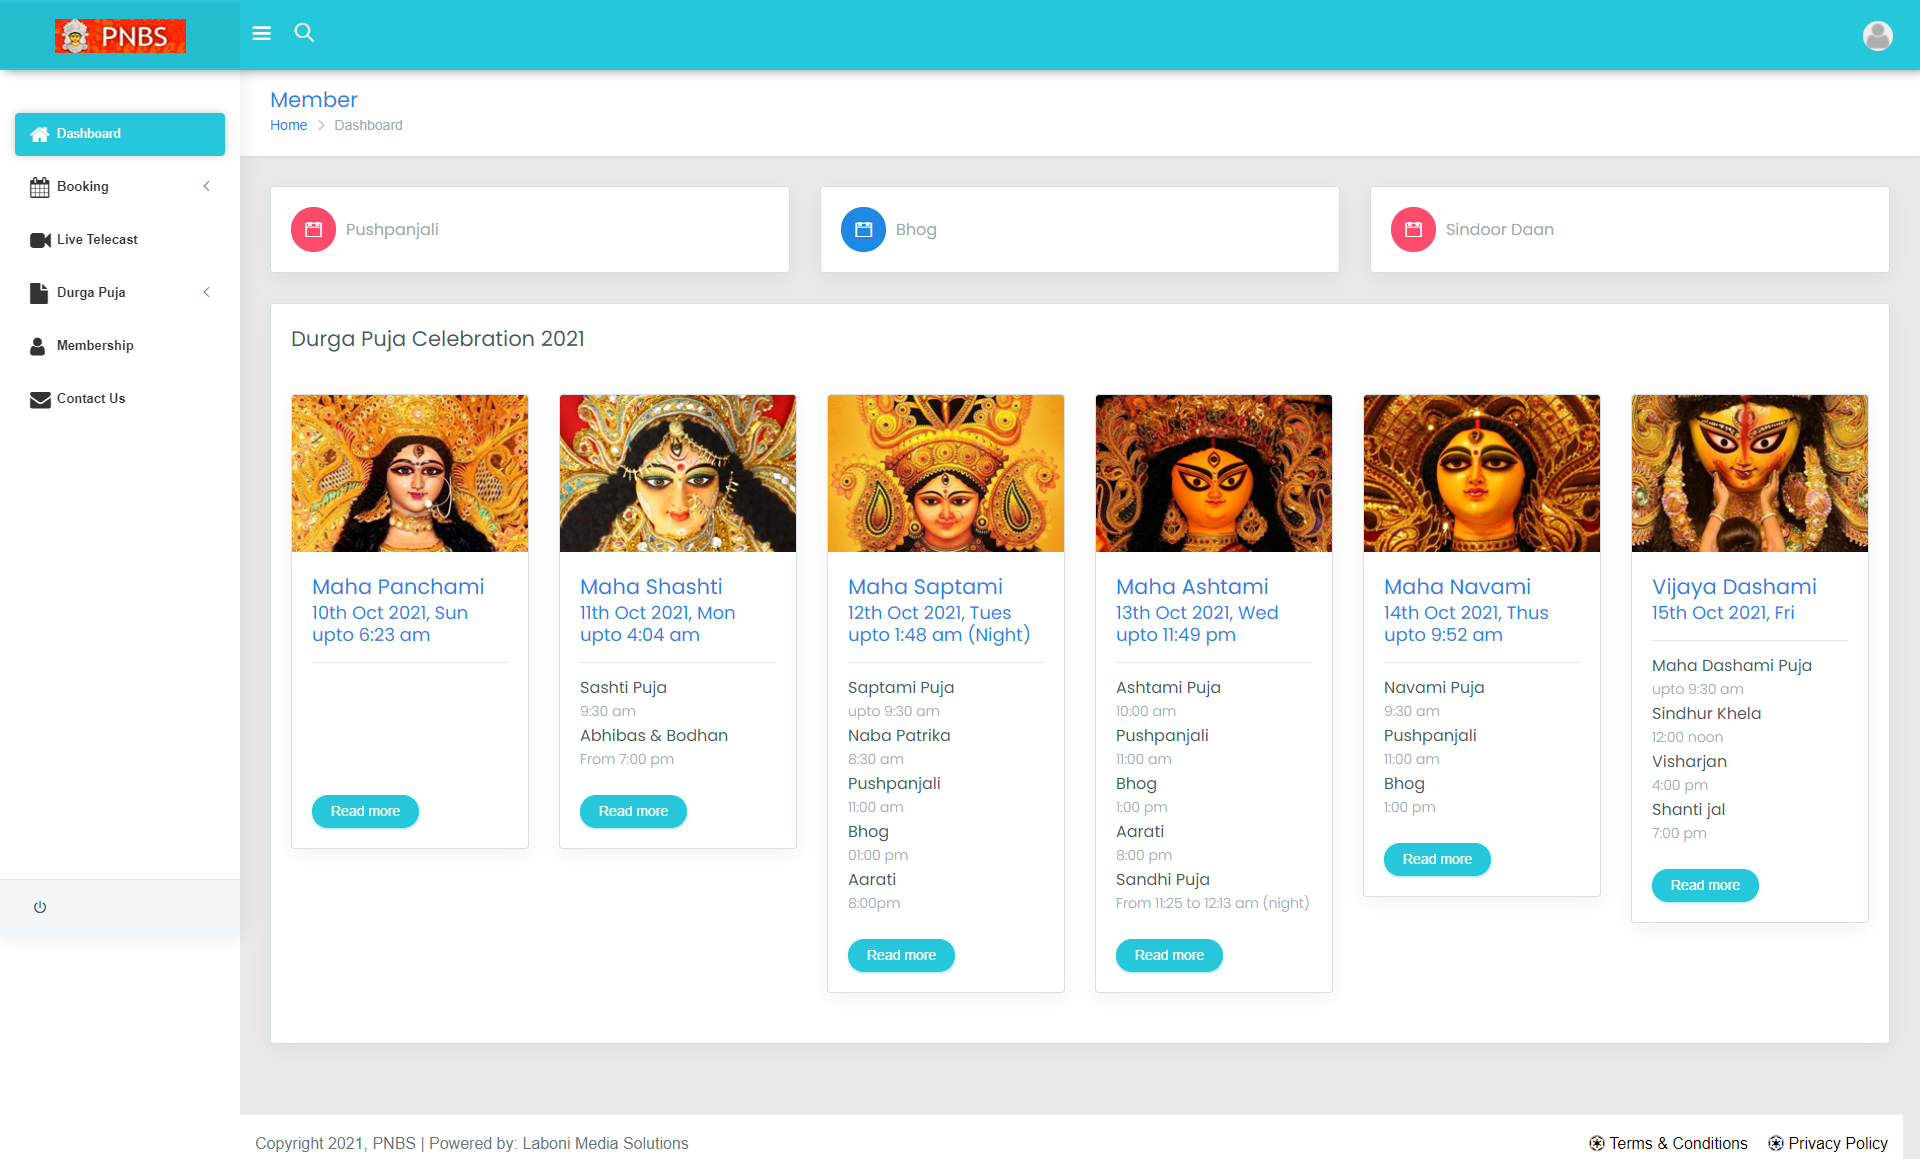Click the Dashboard home icon
Screen dimensions: 1920x1173
click(40, 134)
